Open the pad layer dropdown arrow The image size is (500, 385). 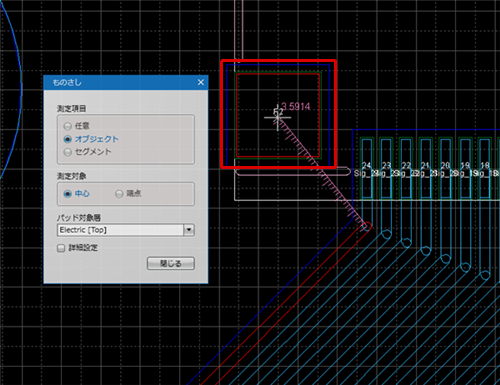click(x=189, y=230)
